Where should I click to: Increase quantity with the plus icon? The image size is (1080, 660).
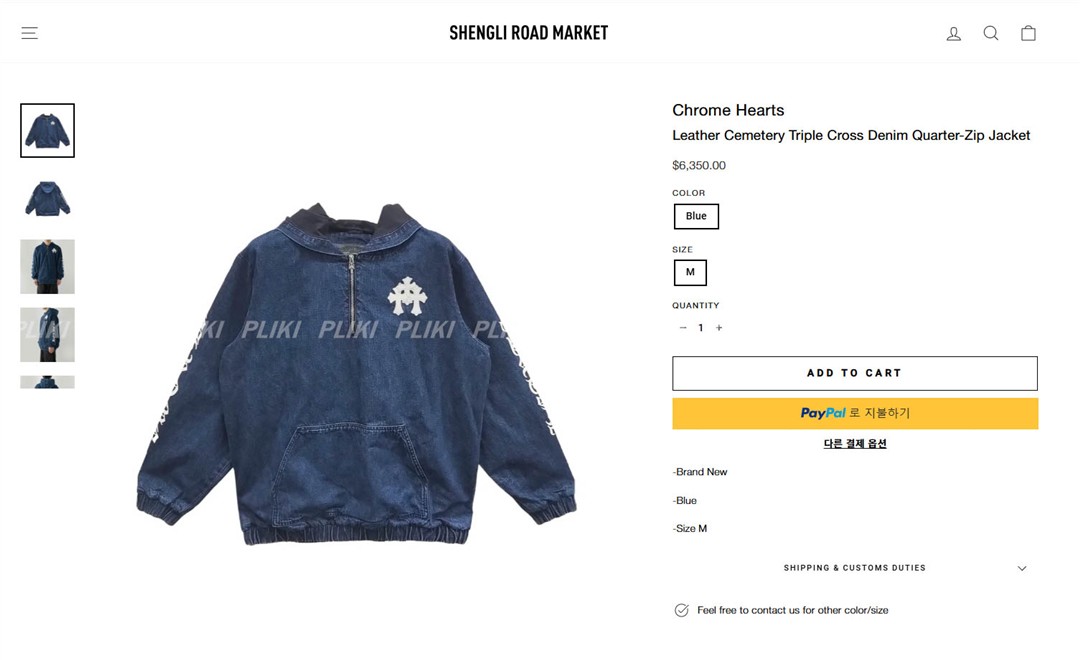pyautogui.click(x=719, y=328)
